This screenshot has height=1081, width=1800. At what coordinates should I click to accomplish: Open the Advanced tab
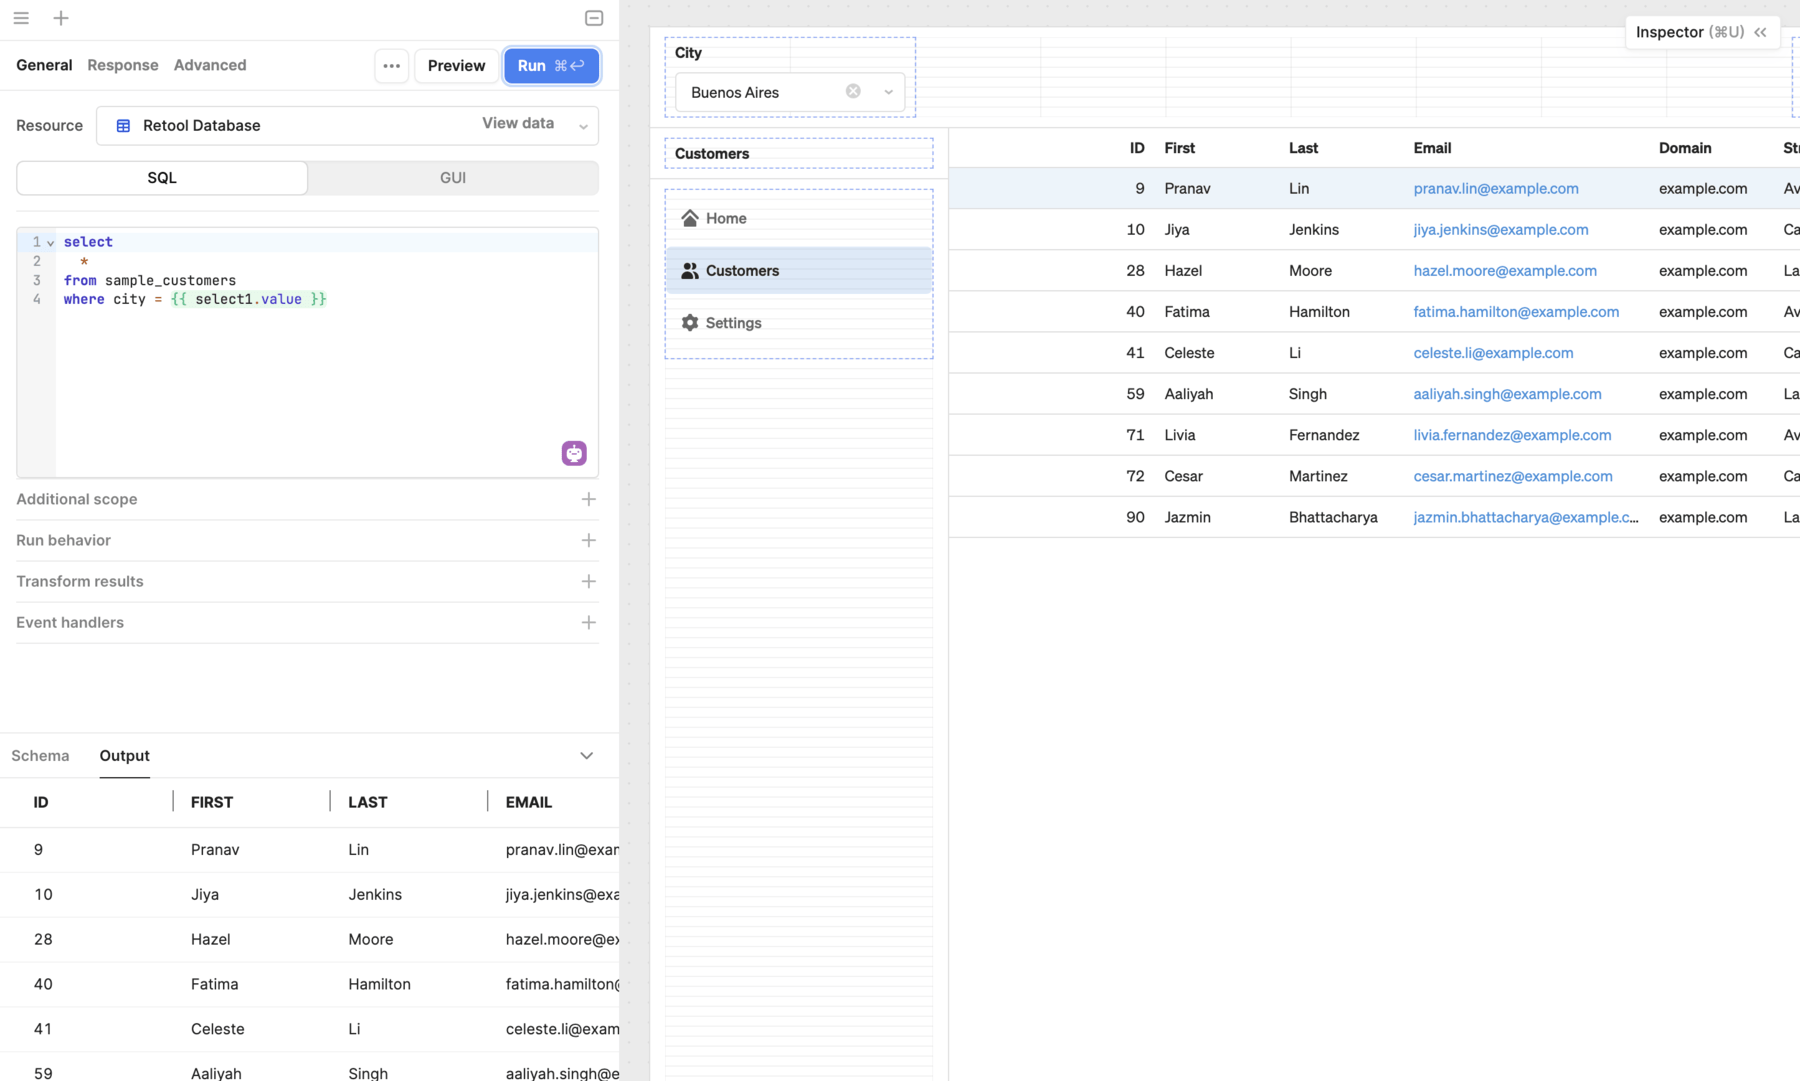210,65
